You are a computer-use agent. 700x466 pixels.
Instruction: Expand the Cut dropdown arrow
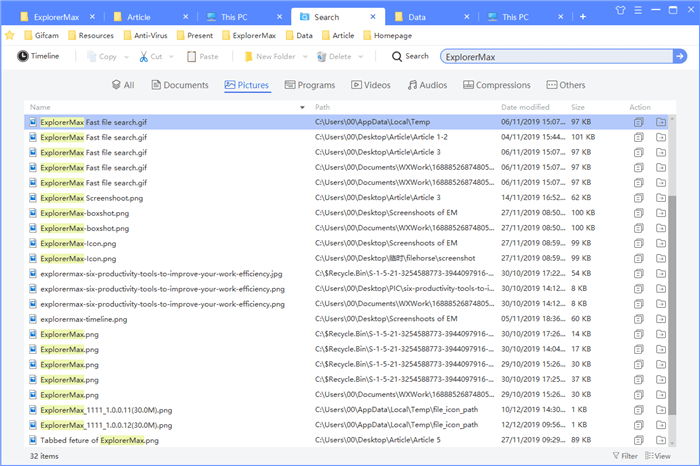tap(171, 57)
